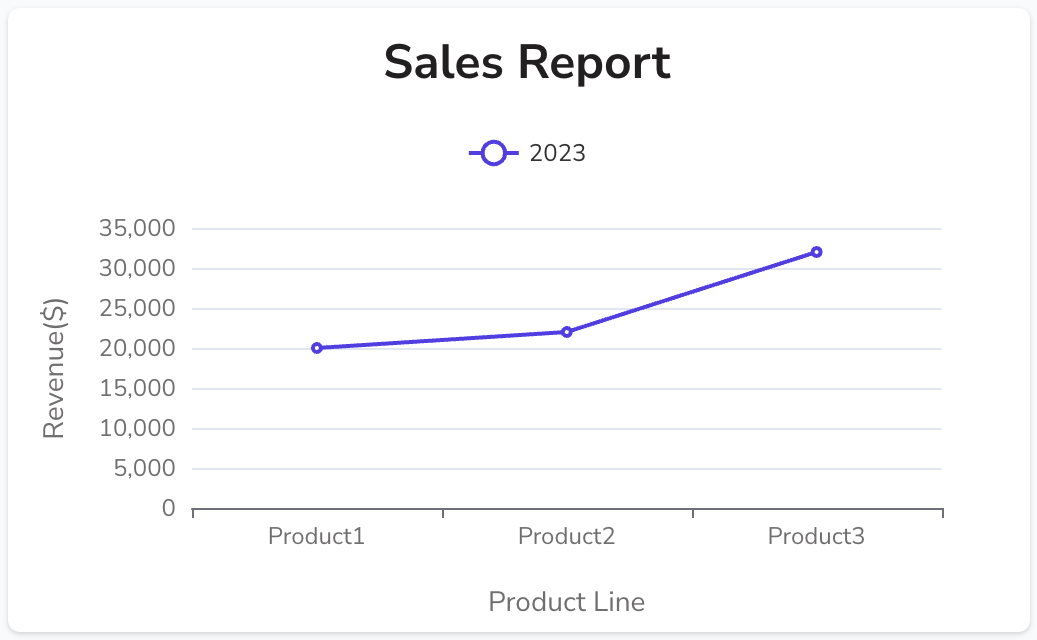
Task: Click the 0 y-axis tick label
Action: tap(168, 508)
